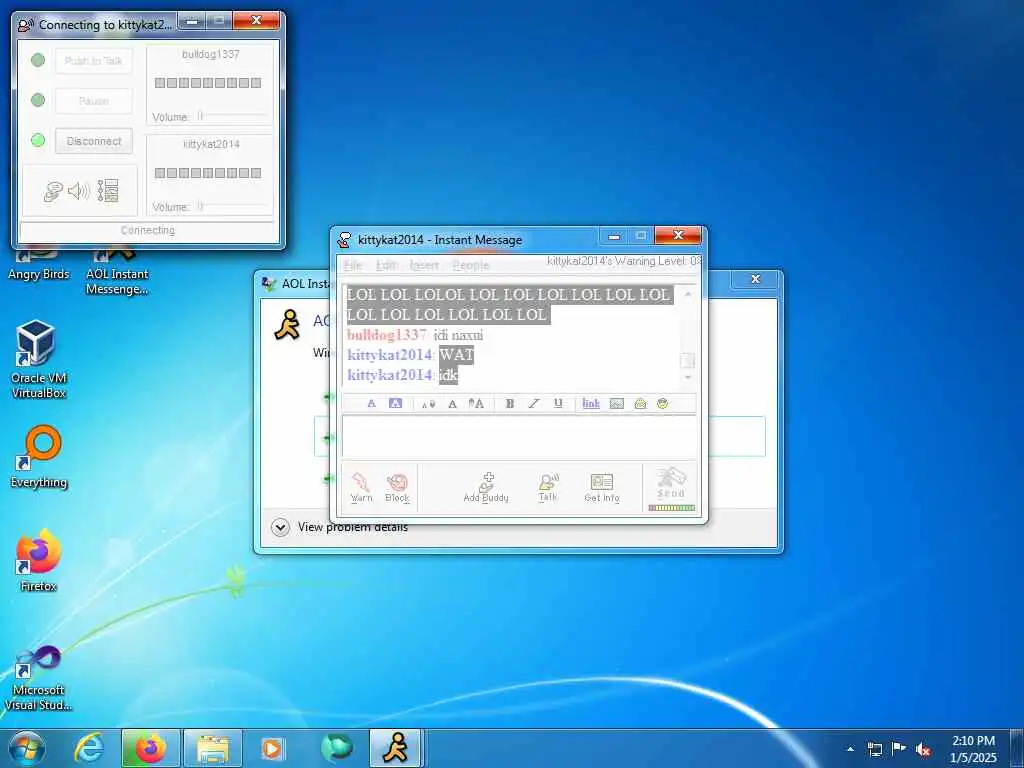
Task: Add kittykat2014 using Add Buddy
Action: click(486, 488)
